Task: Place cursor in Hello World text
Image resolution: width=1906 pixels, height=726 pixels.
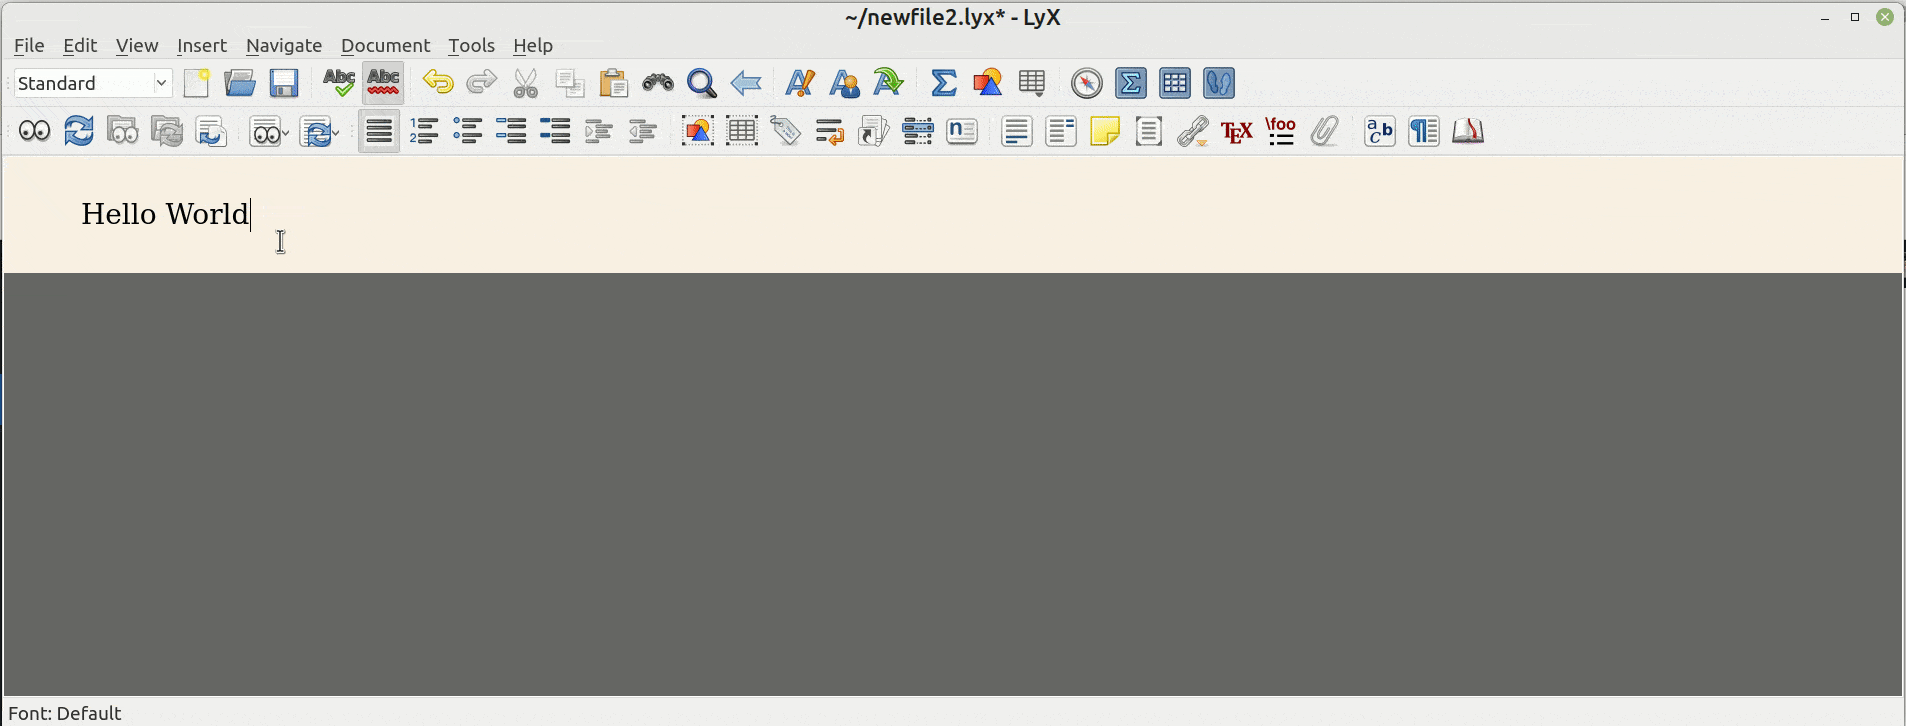Action: pos(165,214)
